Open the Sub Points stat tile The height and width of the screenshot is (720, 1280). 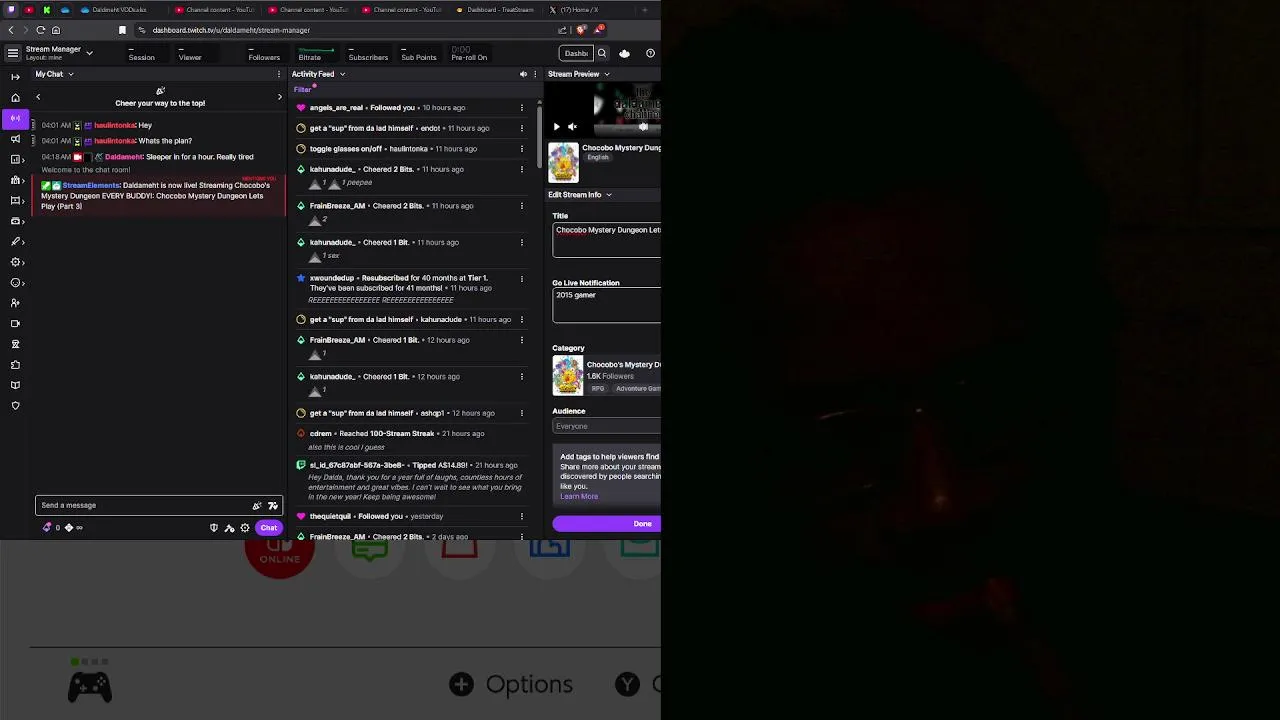[x=419, y=53]
